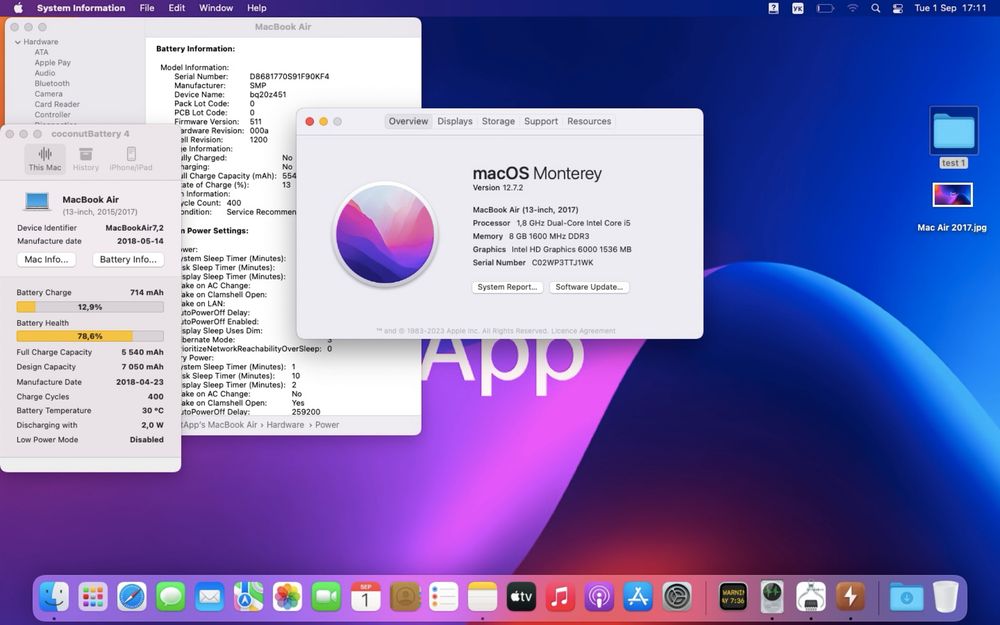The height and width of the screenshot is (625, 1000).
Task: Open Music app in the dock
Action: point(560,598)
